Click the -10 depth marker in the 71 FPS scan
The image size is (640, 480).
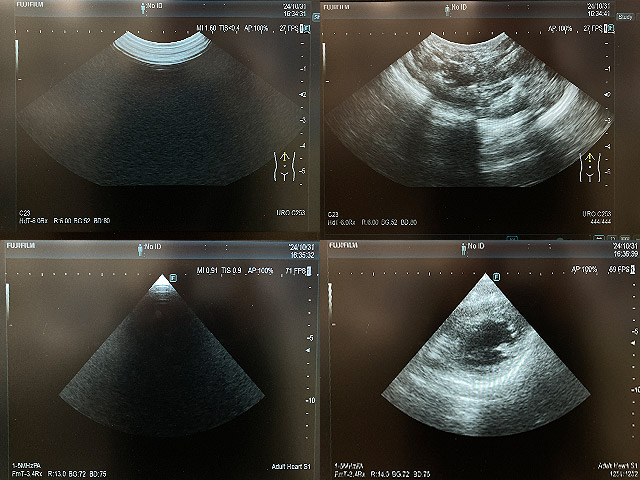310,400
